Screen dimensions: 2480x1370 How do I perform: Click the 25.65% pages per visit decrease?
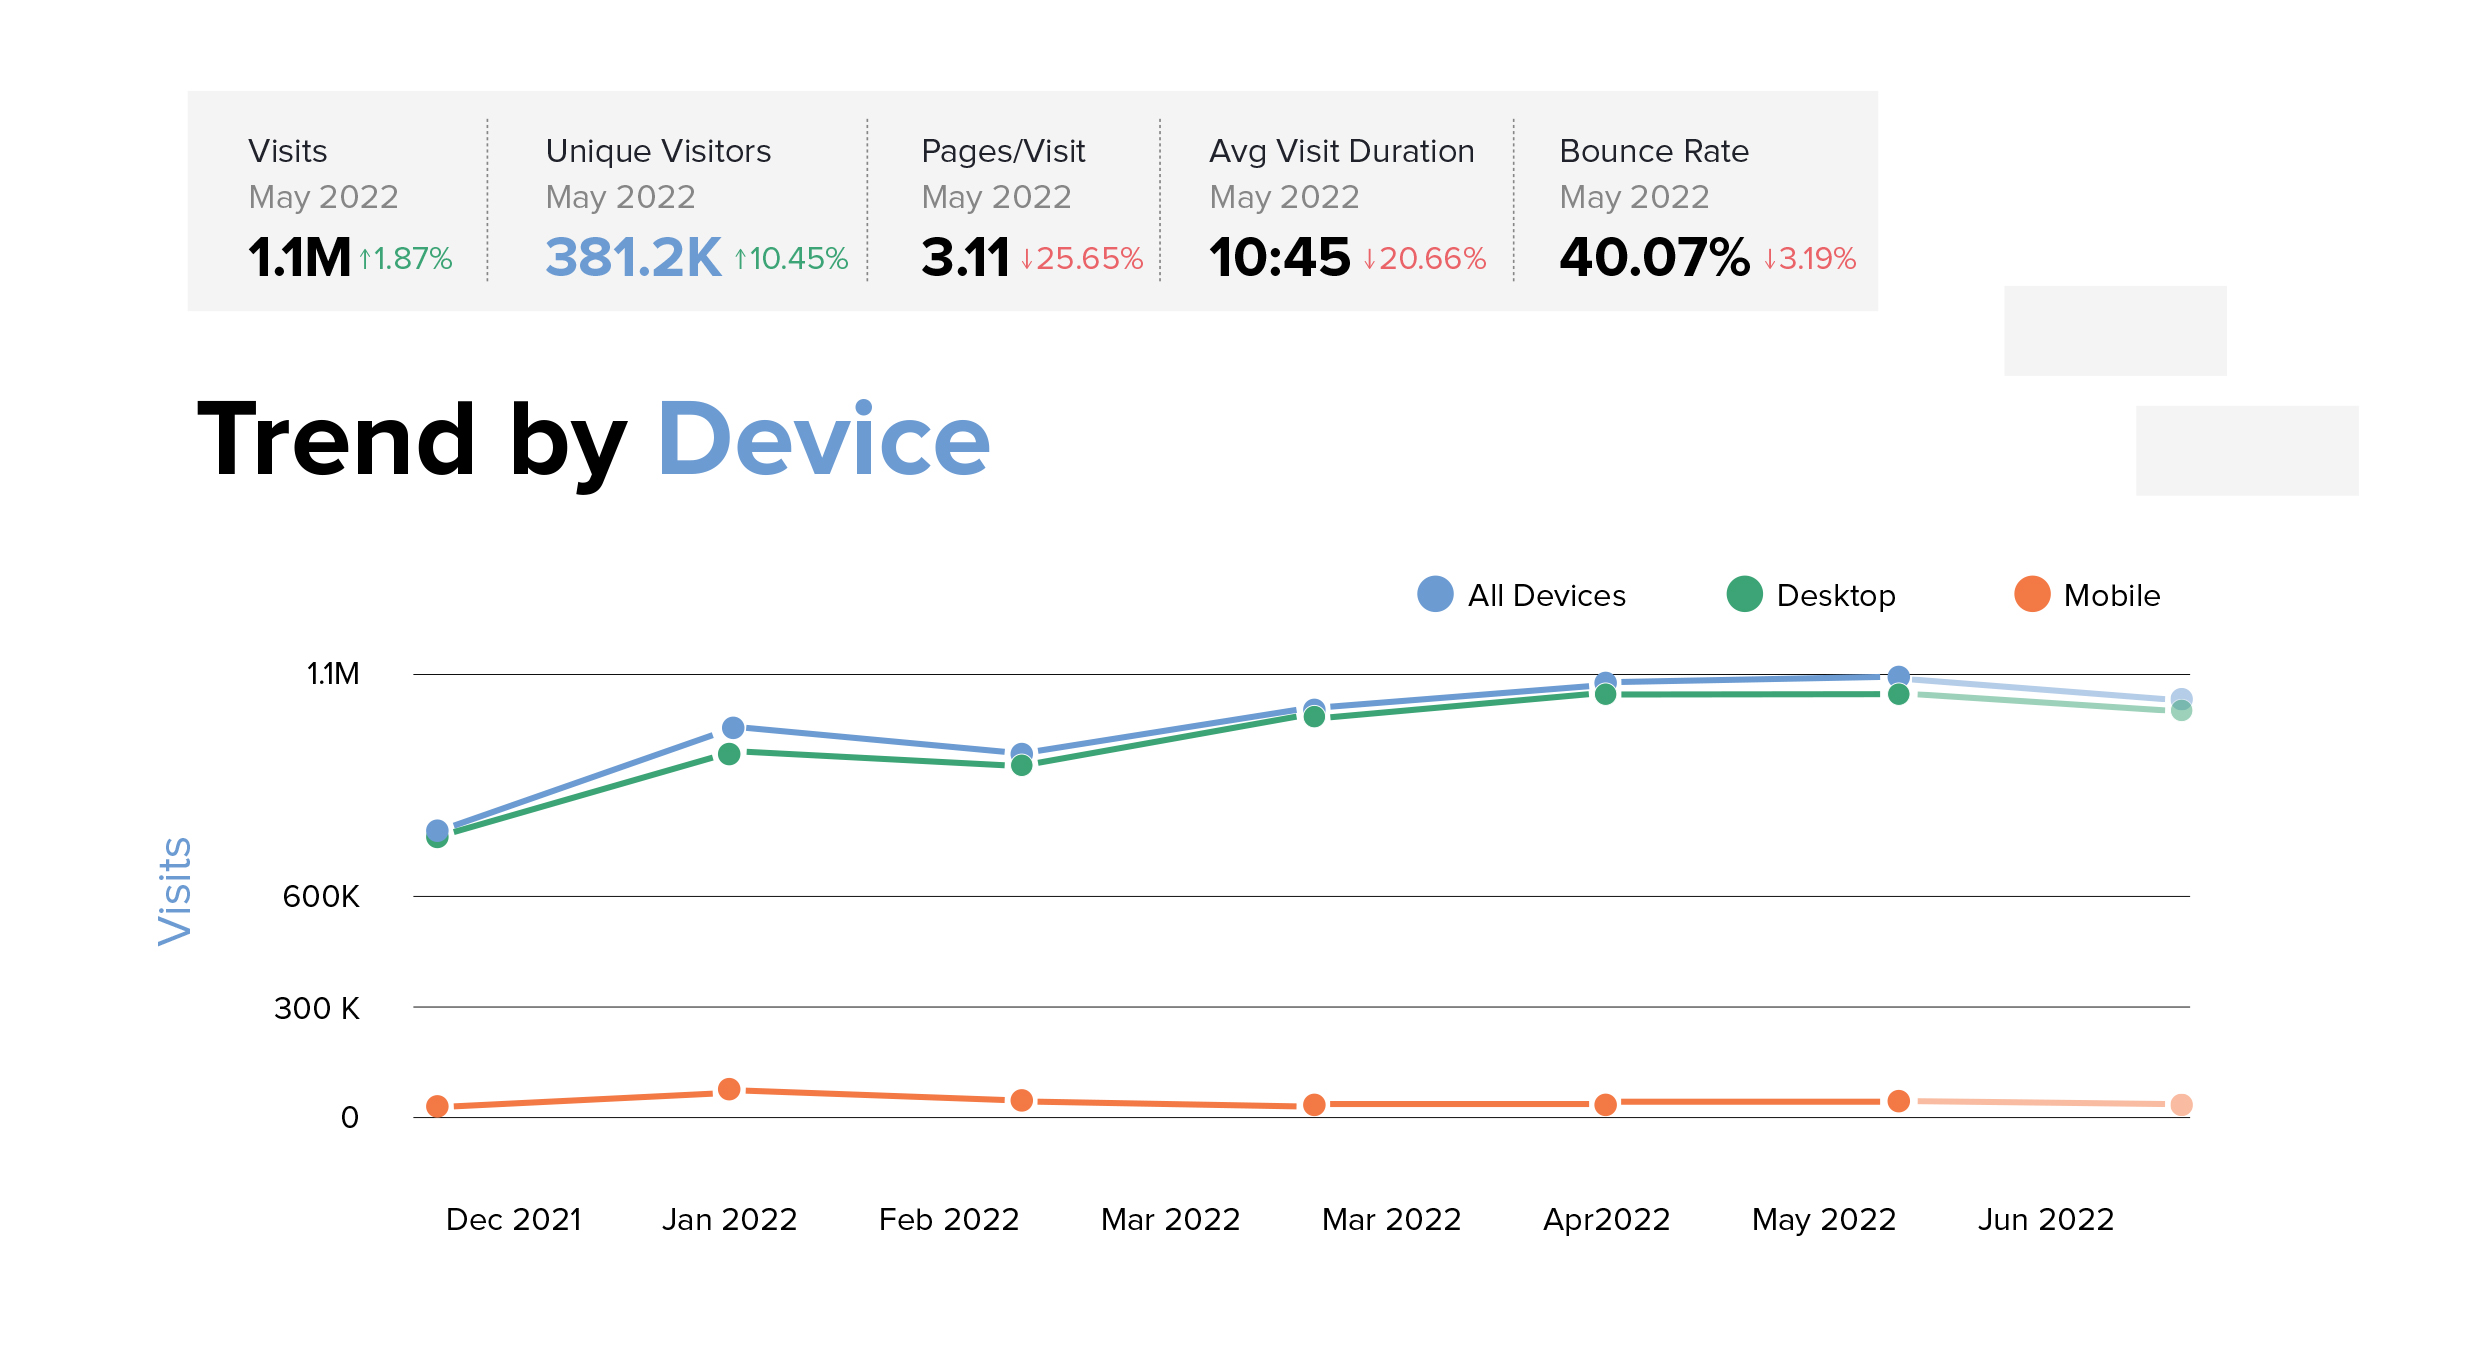[1082, 259]
